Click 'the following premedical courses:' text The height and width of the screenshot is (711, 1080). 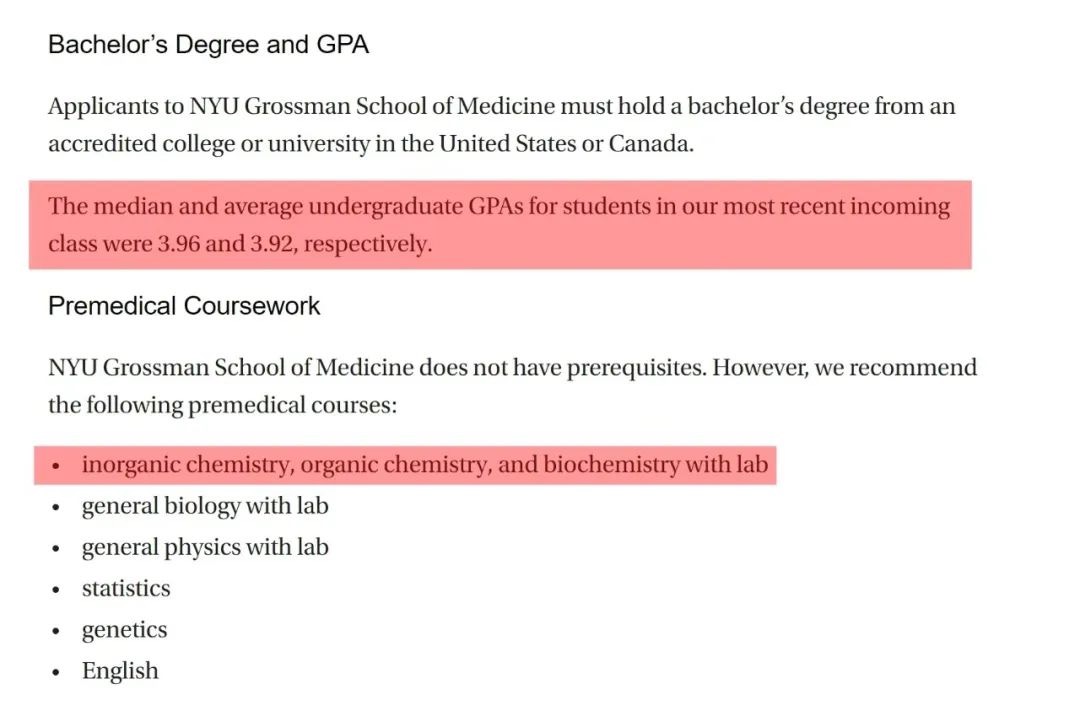pyautogui.click(x=222, y=405)
